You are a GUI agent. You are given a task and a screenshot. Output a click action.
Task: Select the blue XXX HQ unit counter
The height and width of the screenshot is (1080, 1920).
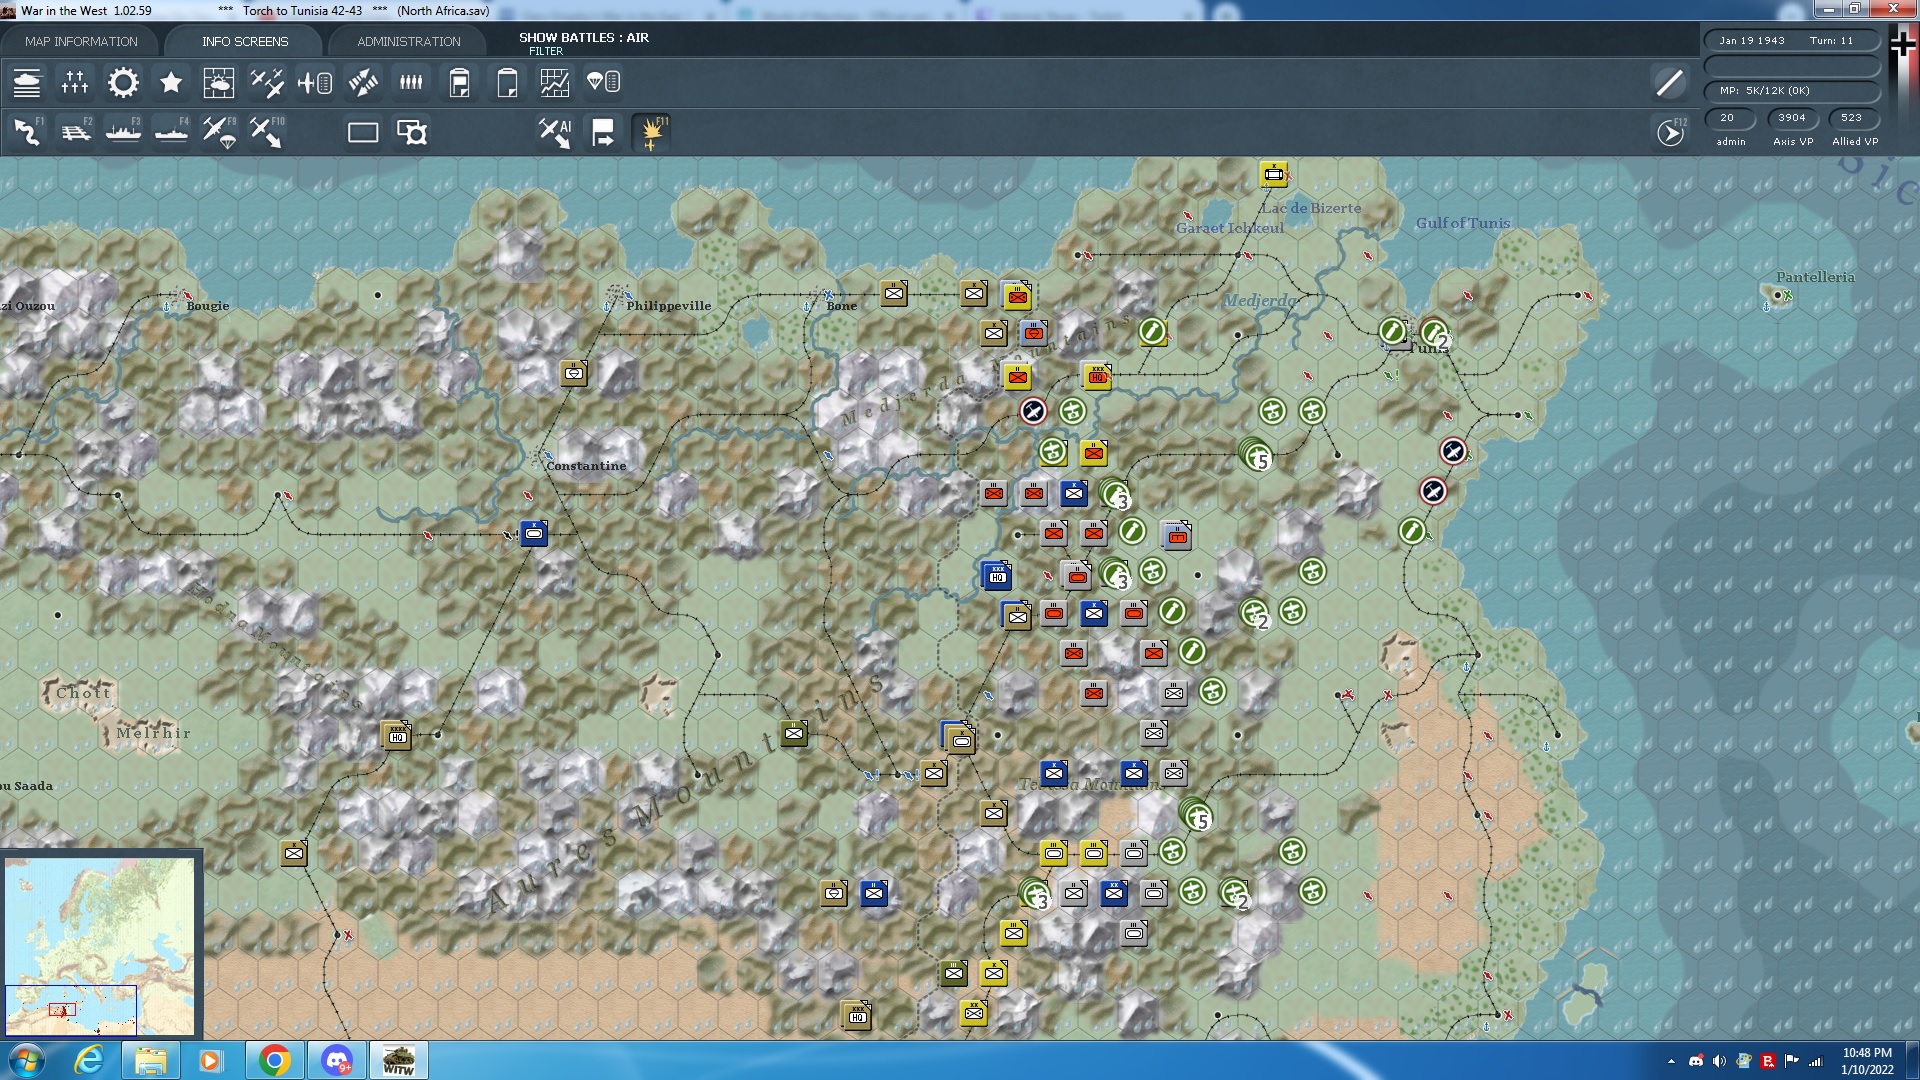tap(997, 575)
